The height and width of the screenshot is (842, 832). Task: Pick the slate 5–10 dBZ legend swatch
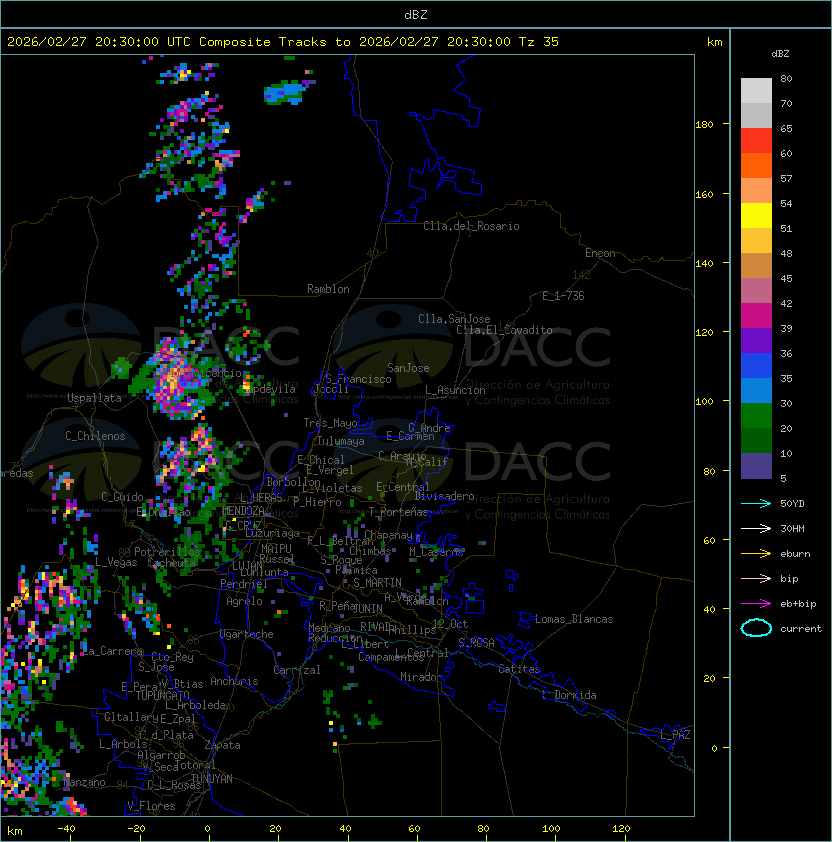756,466
